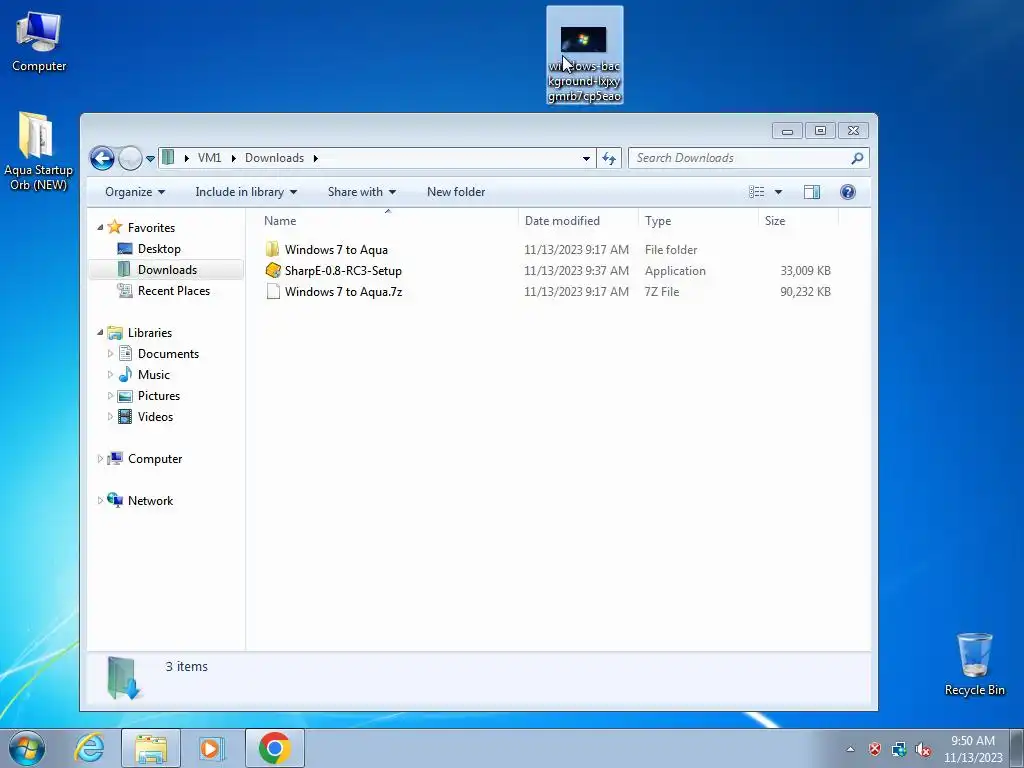This screenshot has height=768, width=1024.
Task: Refresh the Downloads folder view
Action: pyautogui.click(x=609, y=158)
